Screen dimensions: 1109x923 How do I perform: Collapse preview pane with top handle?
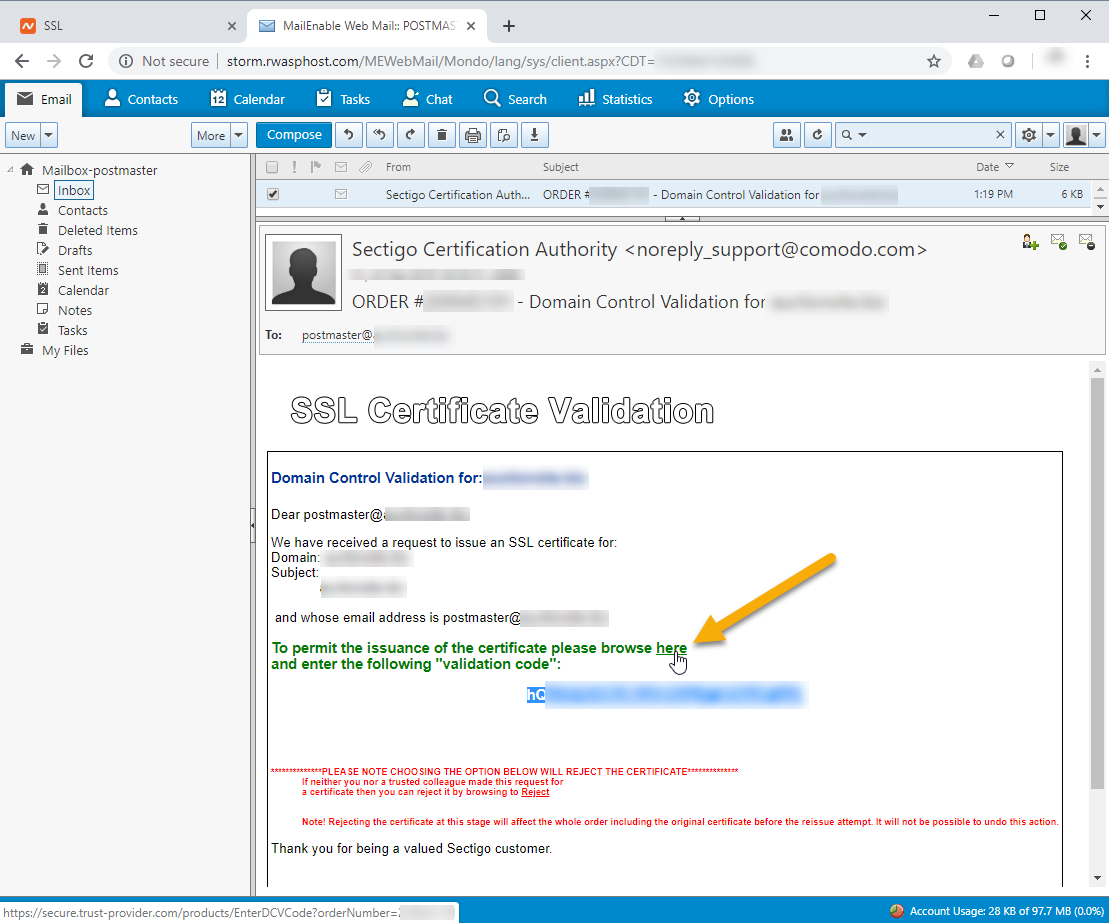683,219
